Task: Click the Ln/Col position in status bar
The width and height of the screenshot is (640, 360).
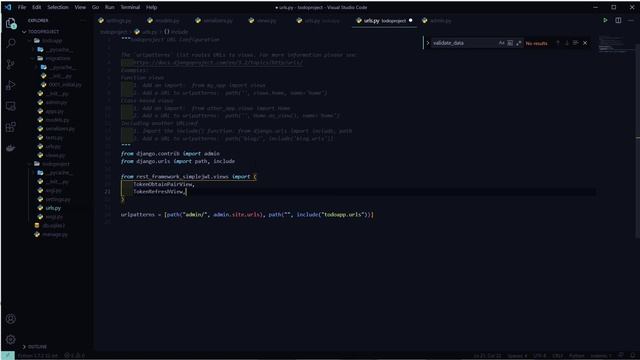Action: 488,356
